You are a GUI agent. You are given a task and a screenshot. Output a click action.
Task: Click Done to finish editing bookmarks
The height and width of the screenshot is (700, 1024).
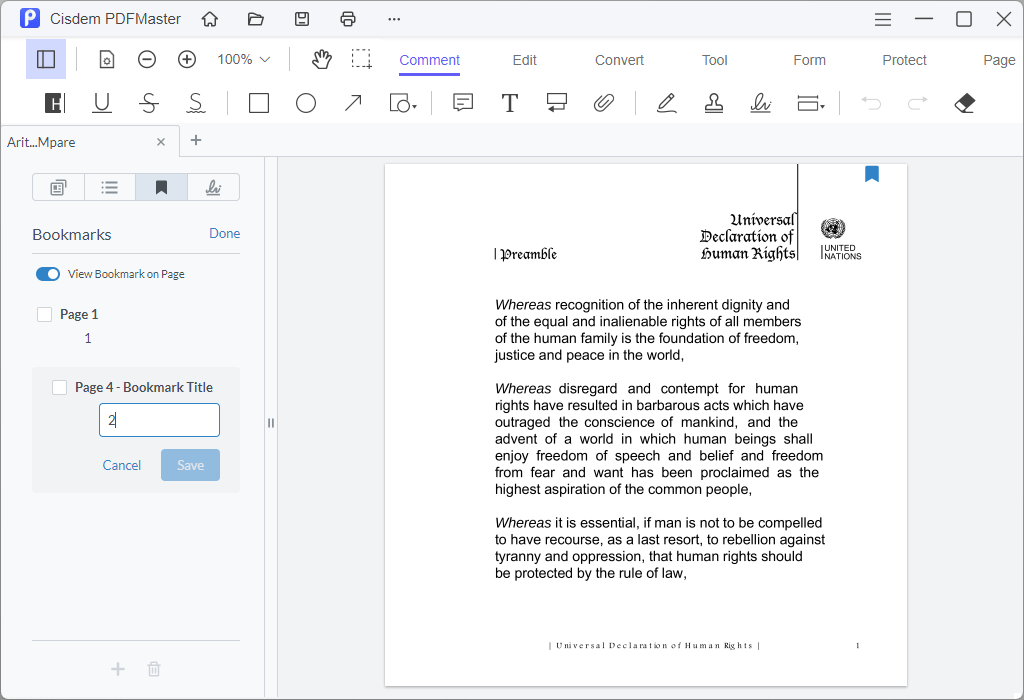click(x=224, y=233)
